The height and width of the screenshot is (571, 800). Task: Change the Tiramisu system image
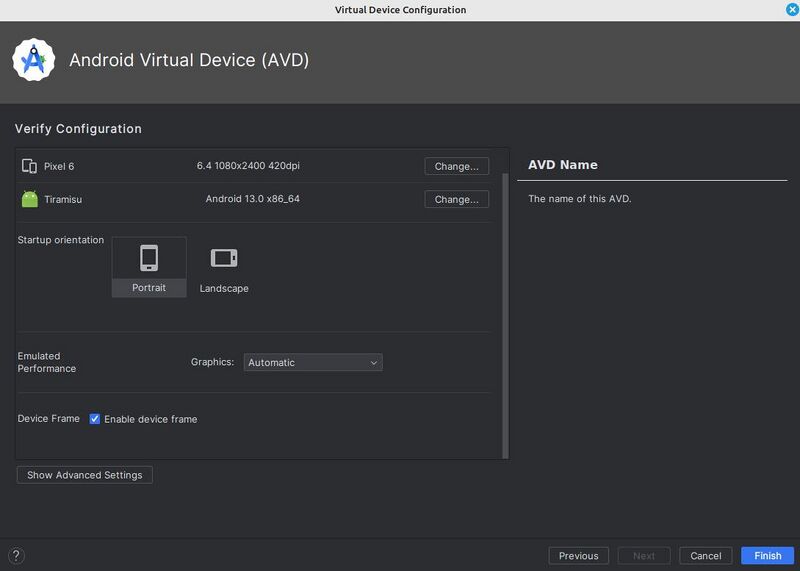tap(456, 200)
